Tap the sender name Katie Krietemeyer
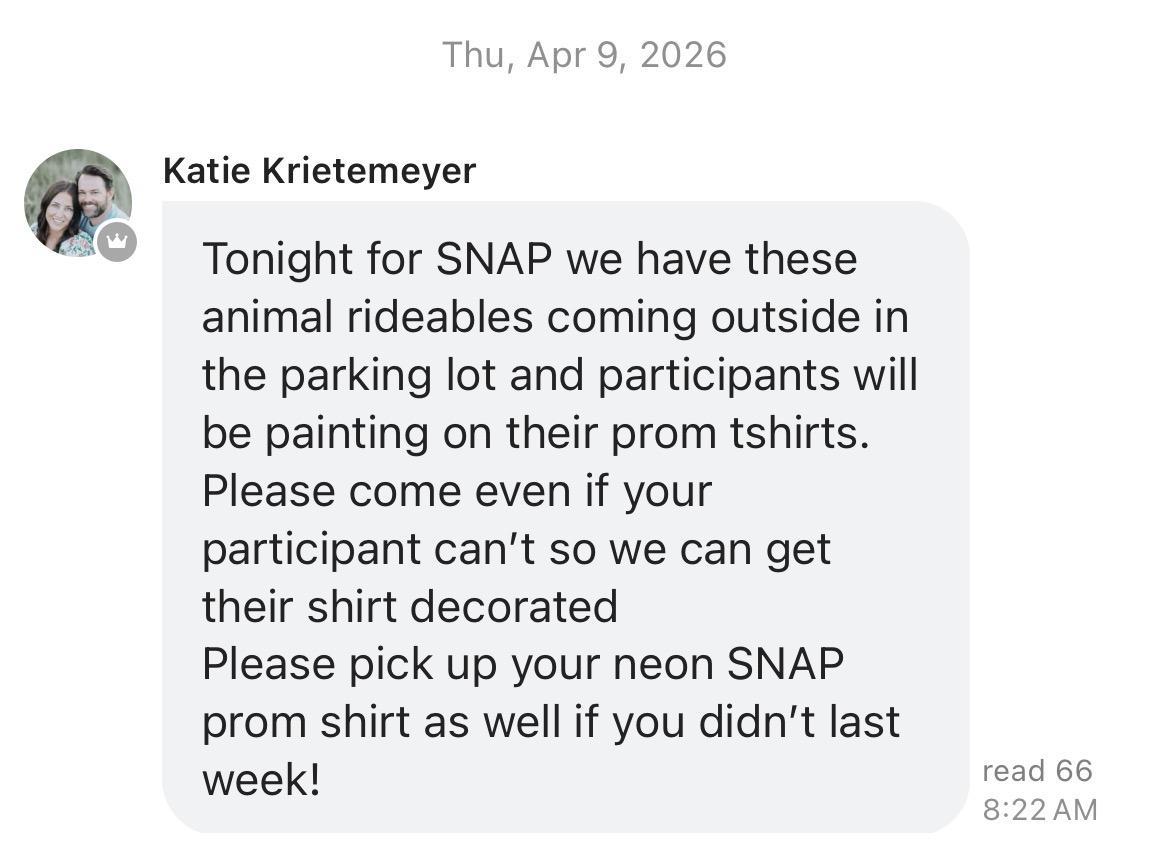Screen dimensions: 1170x854 pyautogui.click(x=319, y=171)
